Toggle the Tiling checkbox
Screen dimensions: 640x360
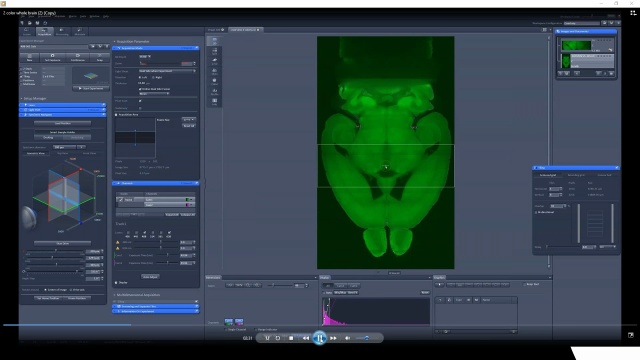coord(22,76)
